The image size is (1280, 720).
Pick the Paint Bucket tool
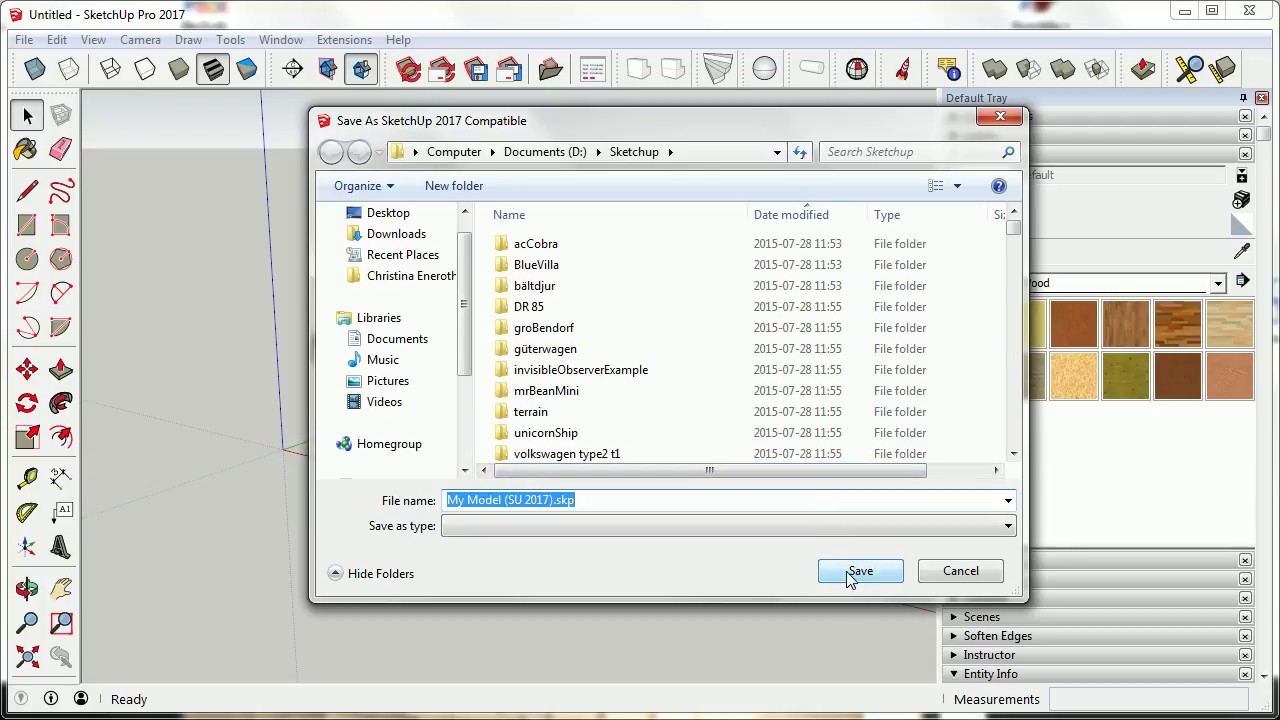tap(27, 149)
